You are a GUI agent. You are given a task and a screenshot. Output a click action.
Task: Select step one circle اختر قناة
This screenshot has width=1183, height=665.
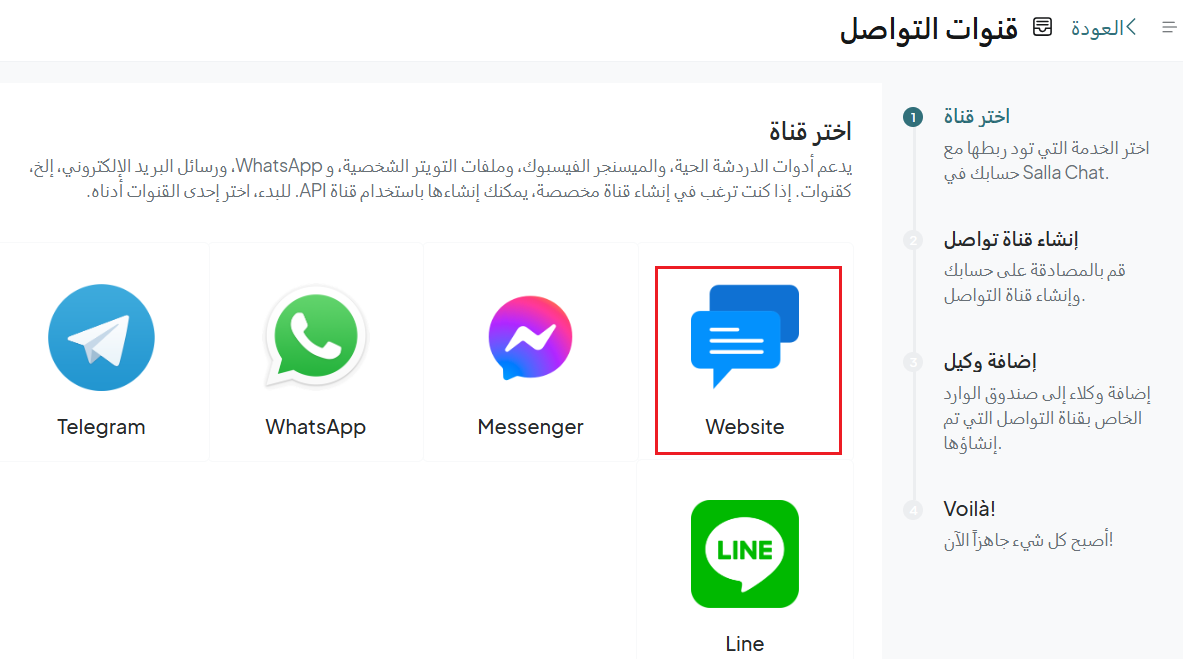click(913, 117)
